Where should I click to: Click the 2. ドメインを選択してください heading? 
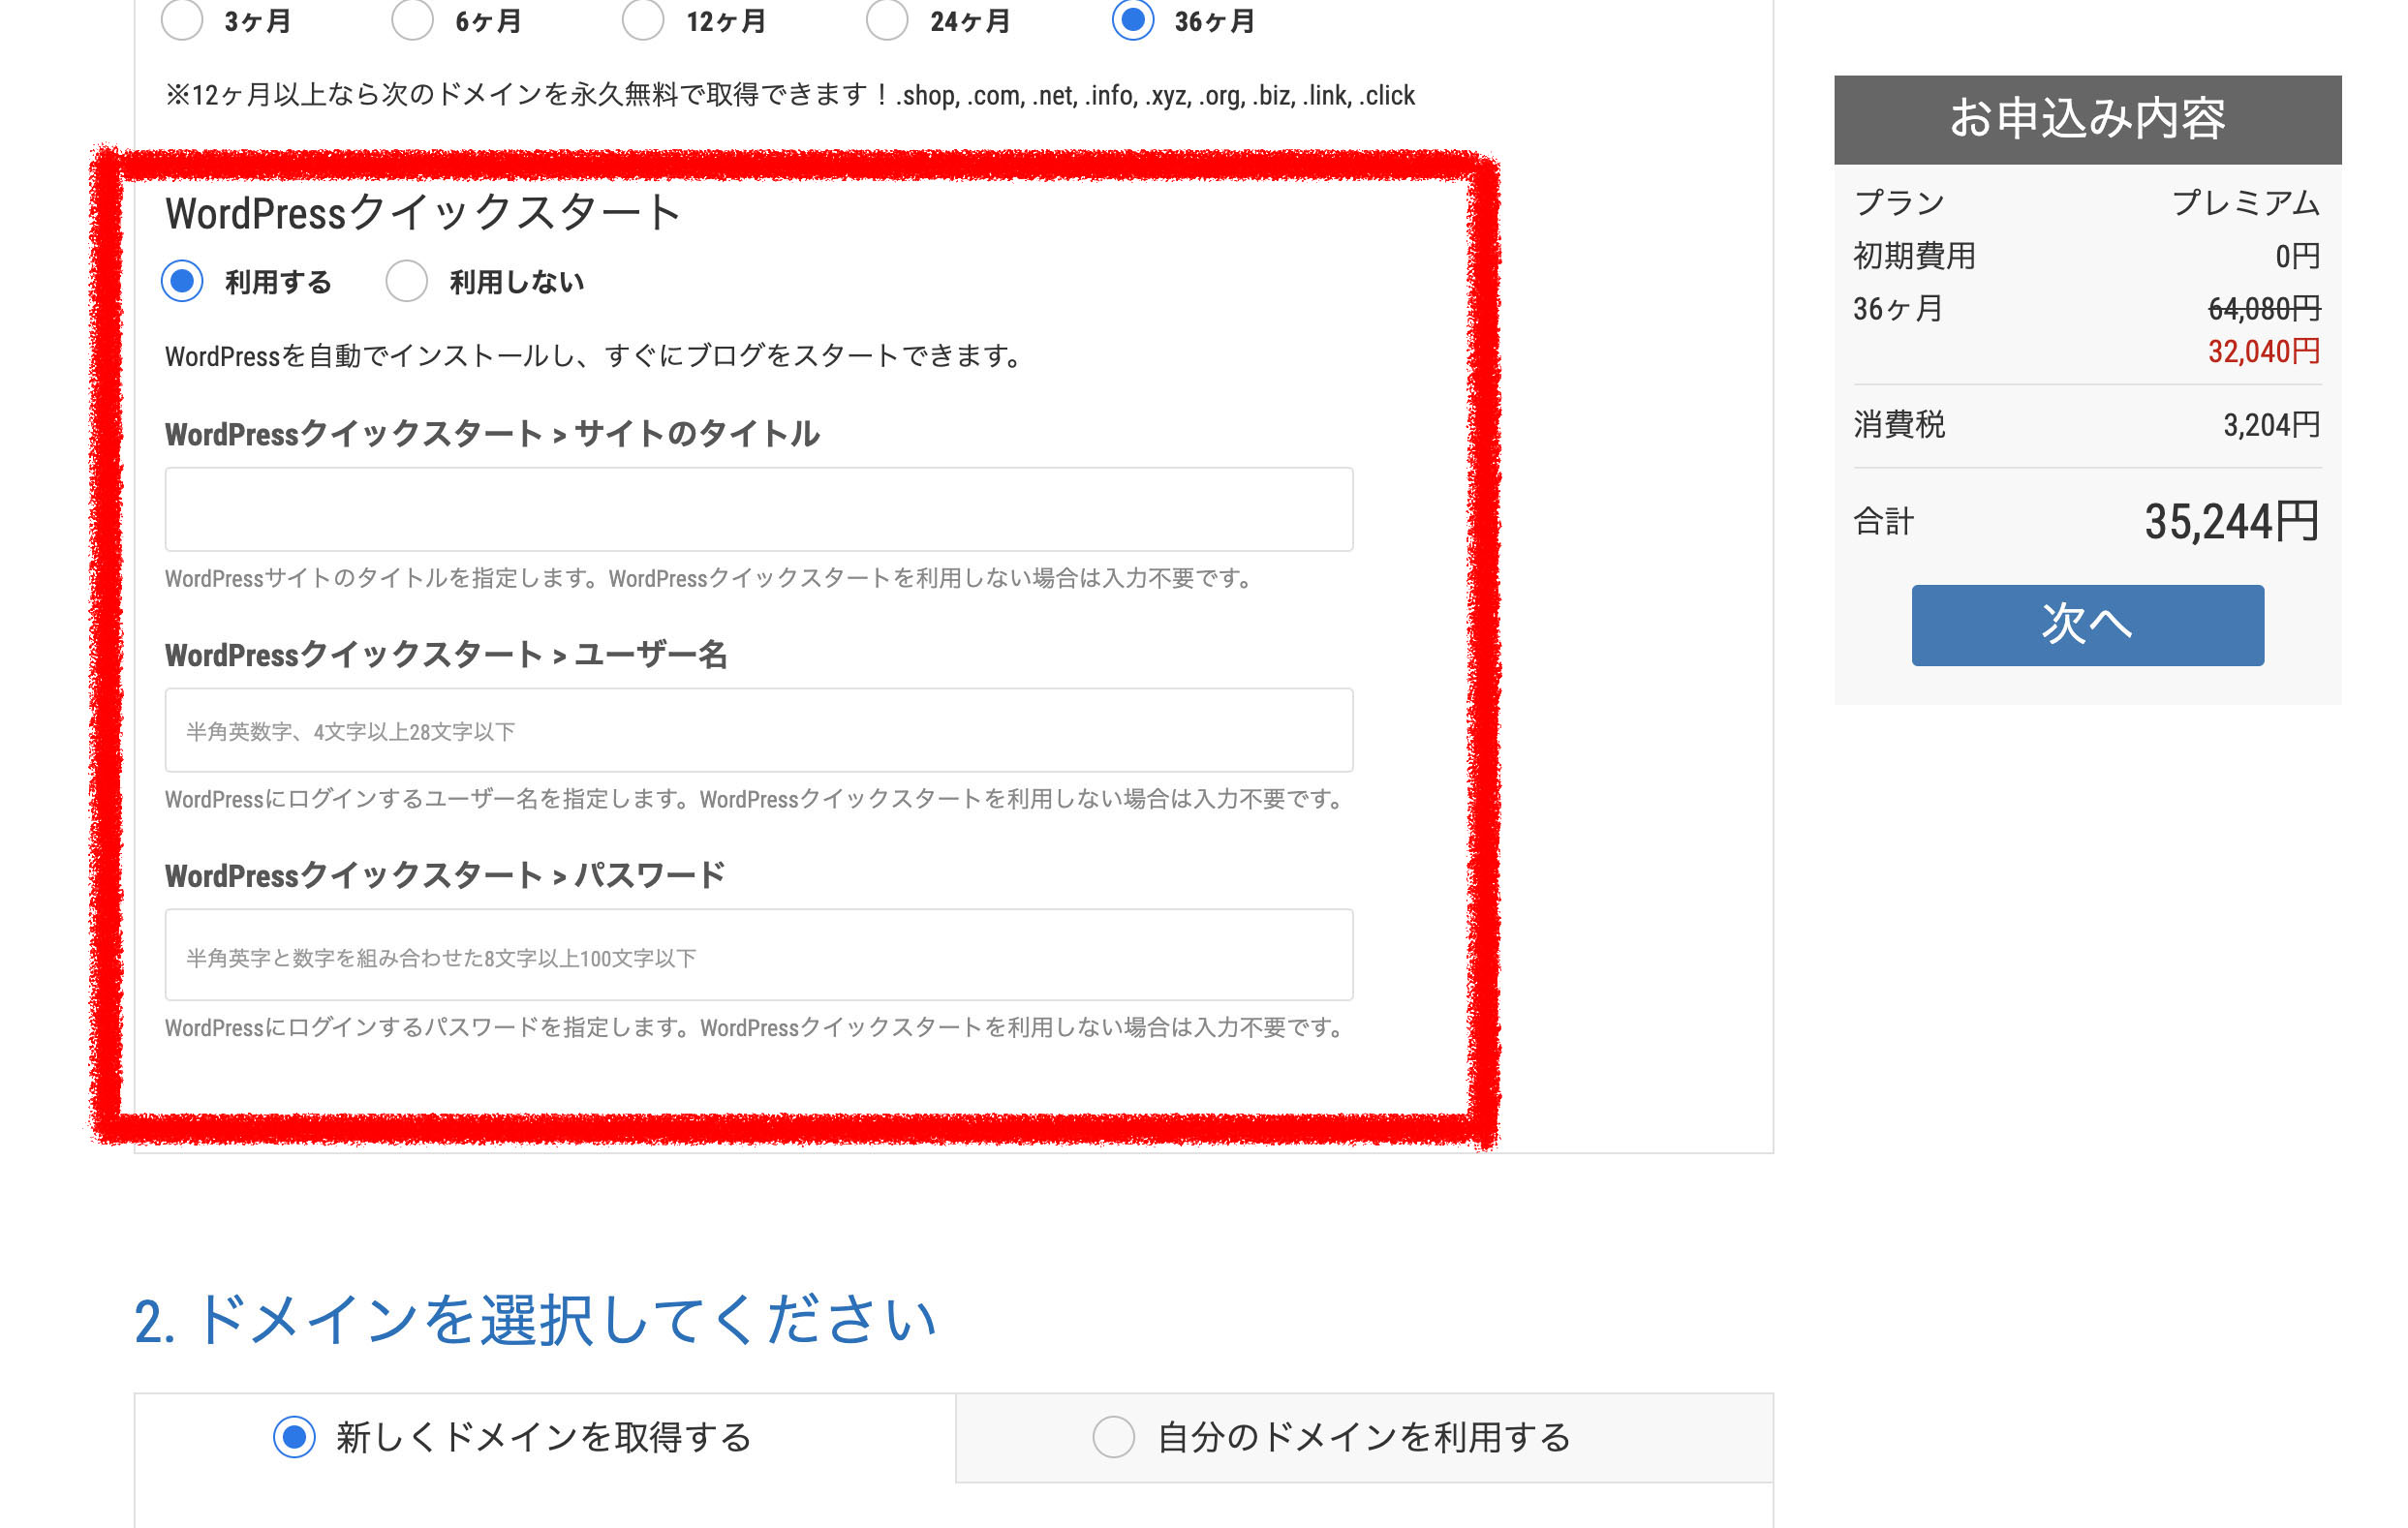(535, 1320)
